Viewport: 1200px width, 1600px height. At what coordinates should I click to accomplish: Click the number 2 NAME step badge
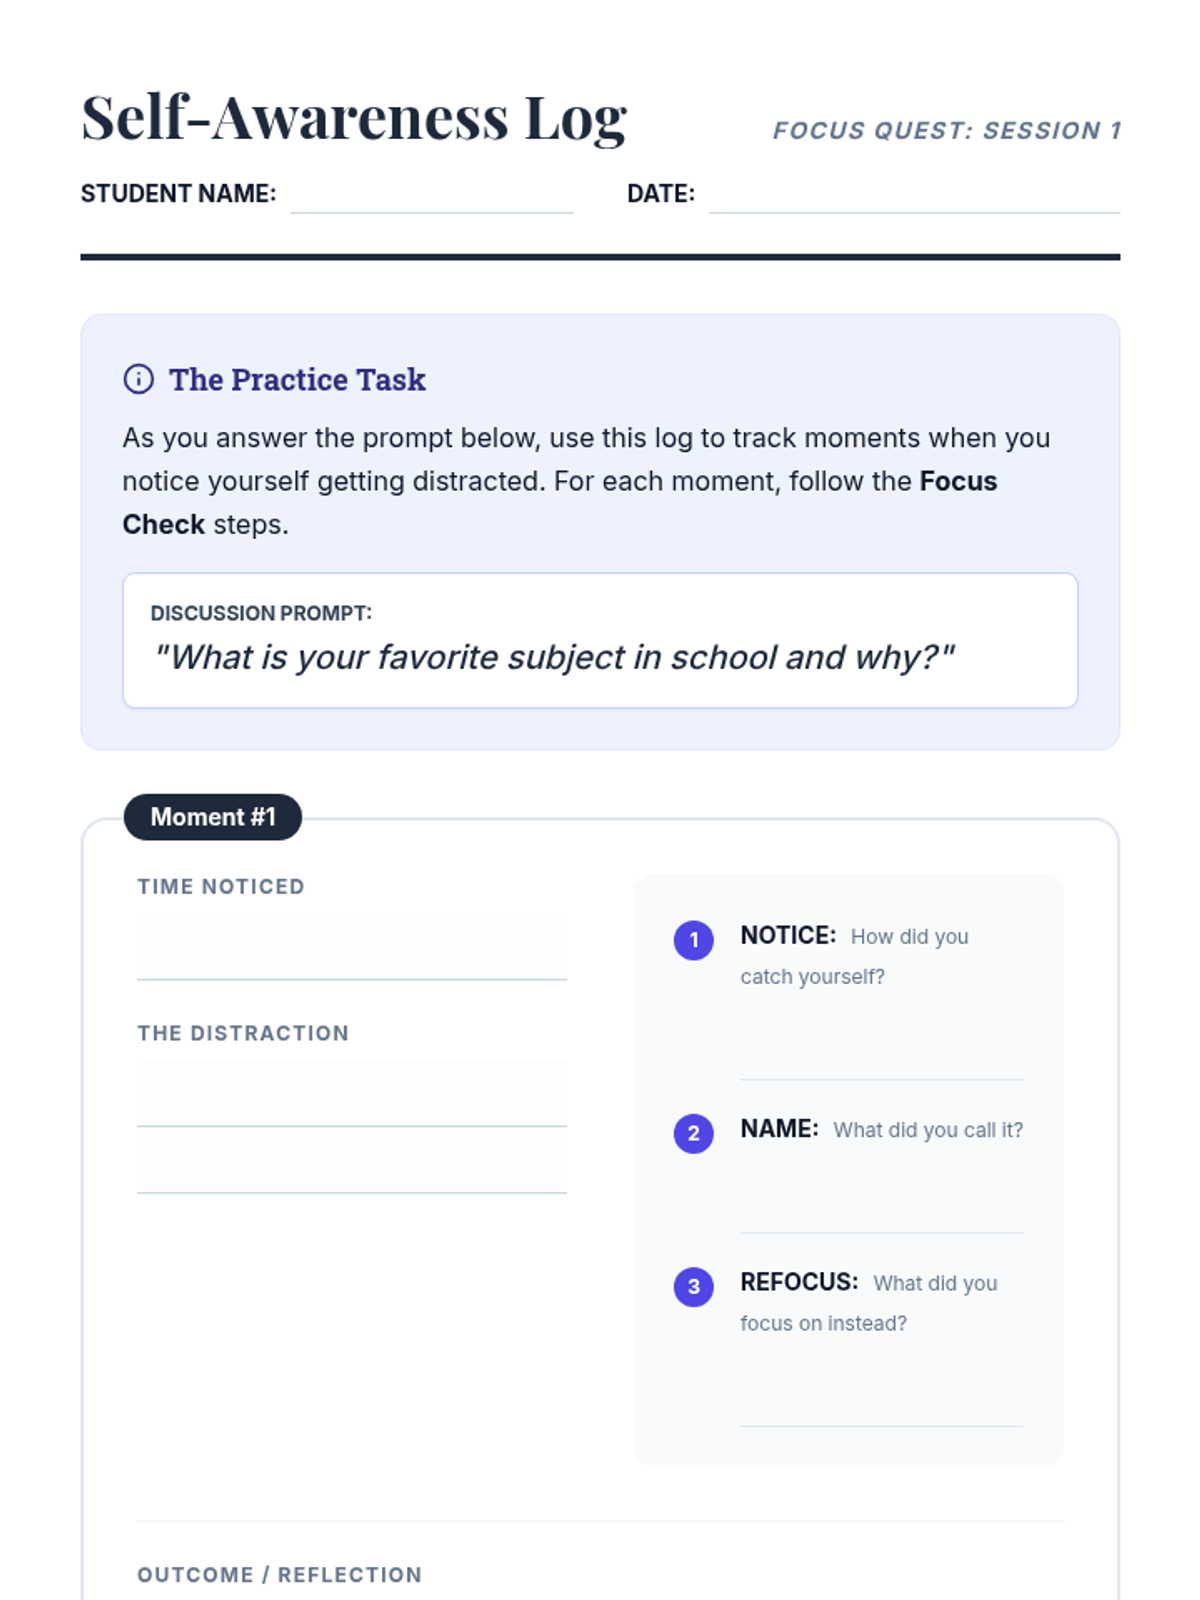tap(693, 1133)
